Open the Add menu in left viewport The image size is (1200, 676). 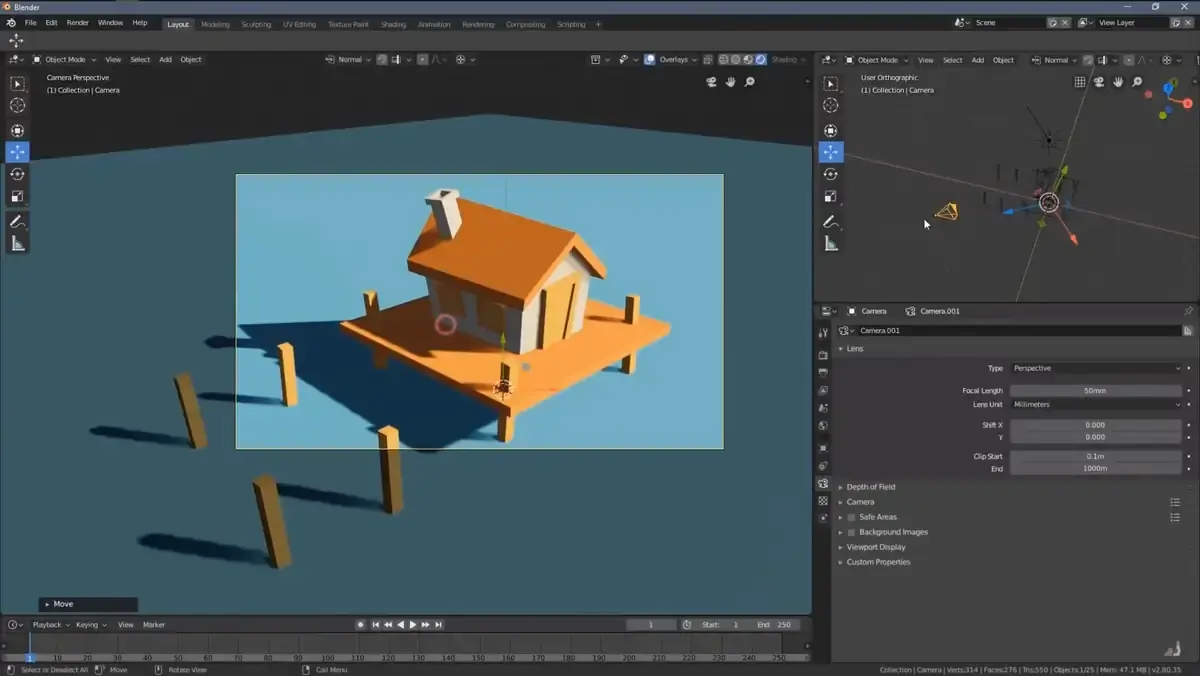coord(165,59)
